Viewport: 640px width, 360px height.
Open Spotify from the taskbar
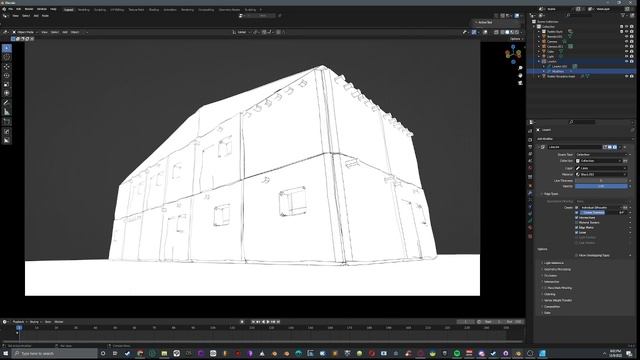(457, 353)
